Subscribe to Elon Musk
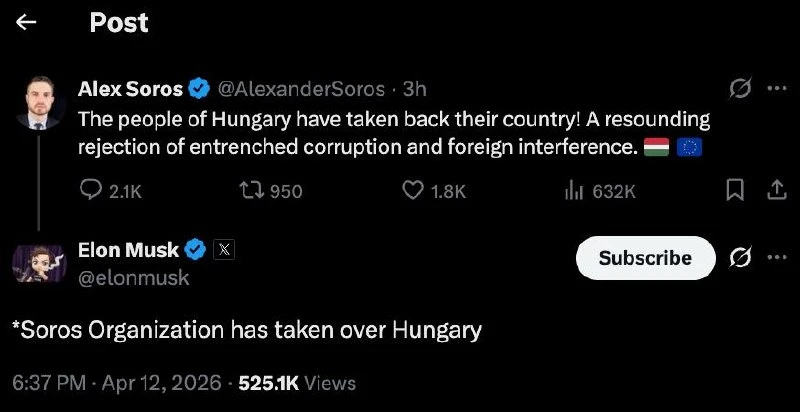800x412 pixels. pos(645,258)
